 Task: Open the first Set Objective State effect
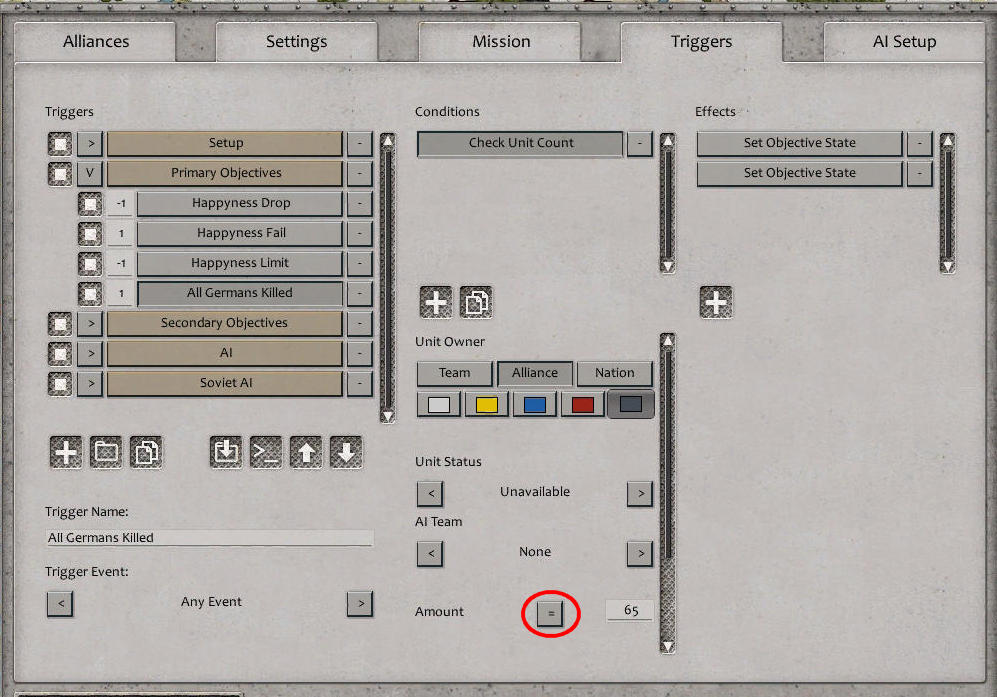point(800,144)
